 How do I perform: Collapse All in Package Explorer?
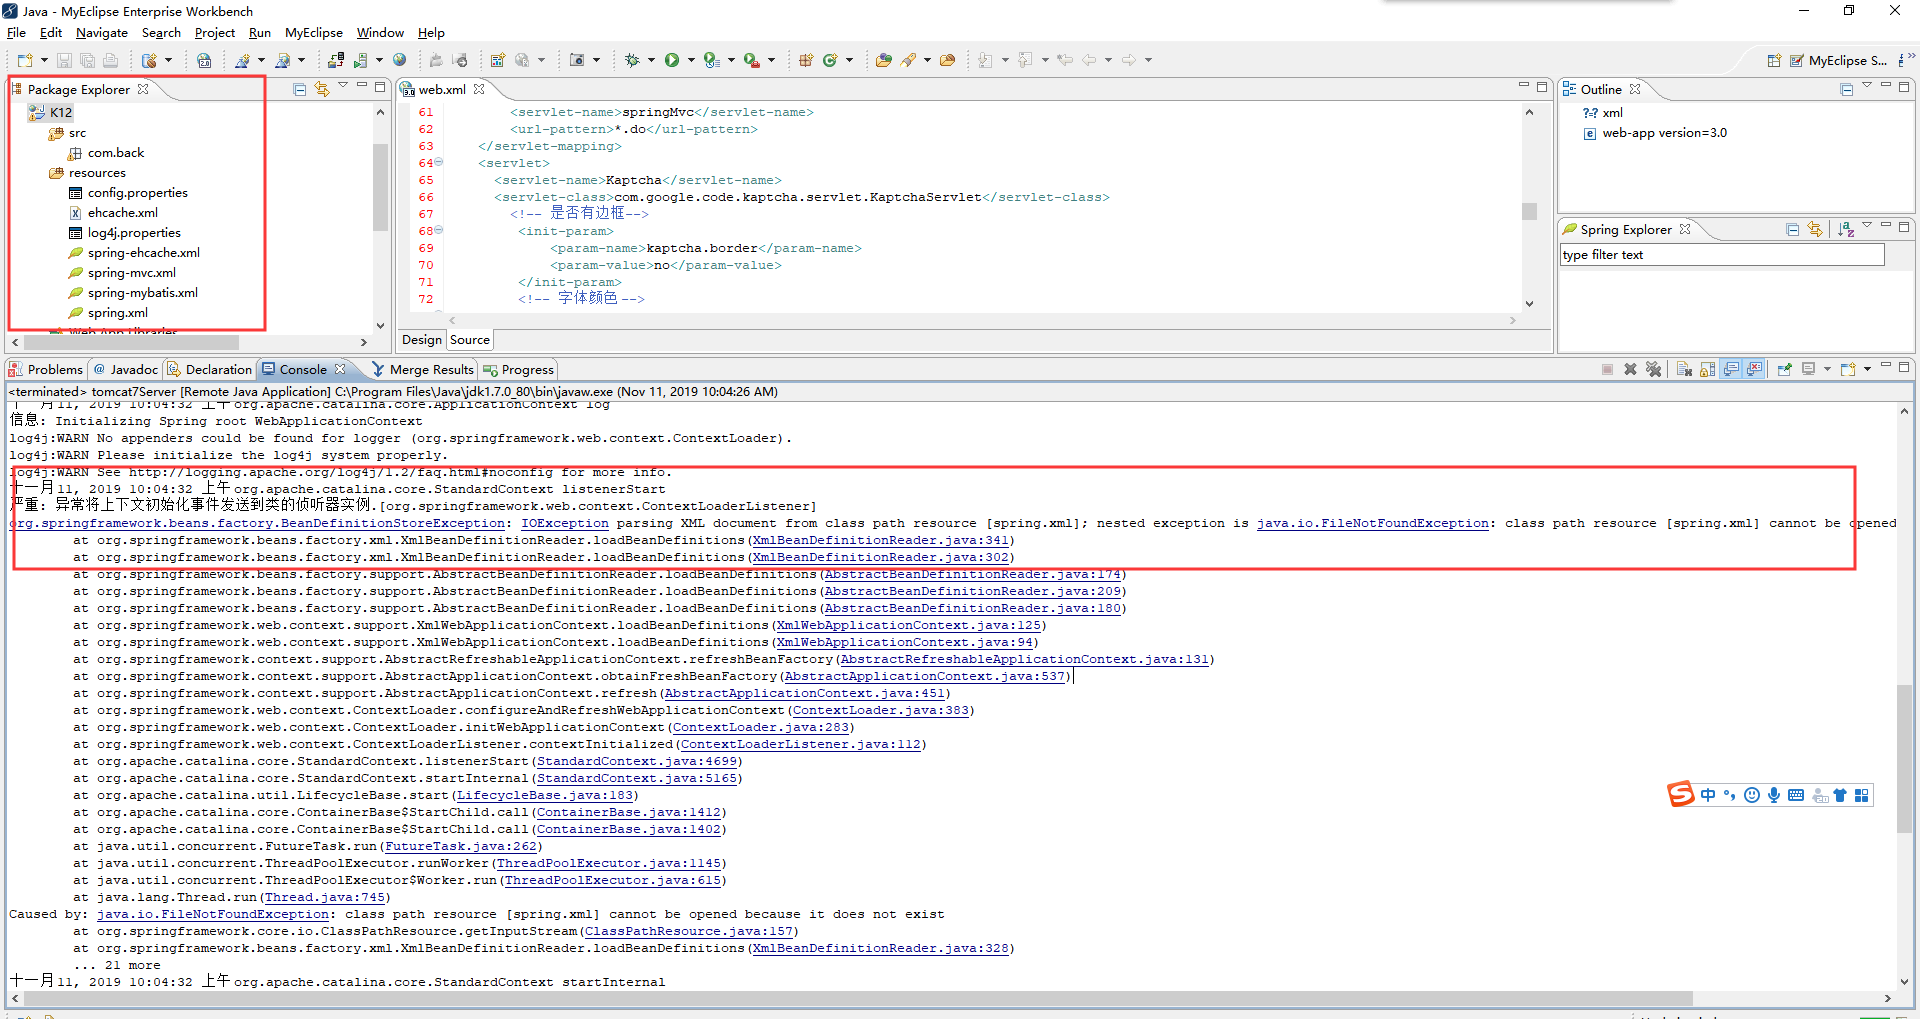299,89
